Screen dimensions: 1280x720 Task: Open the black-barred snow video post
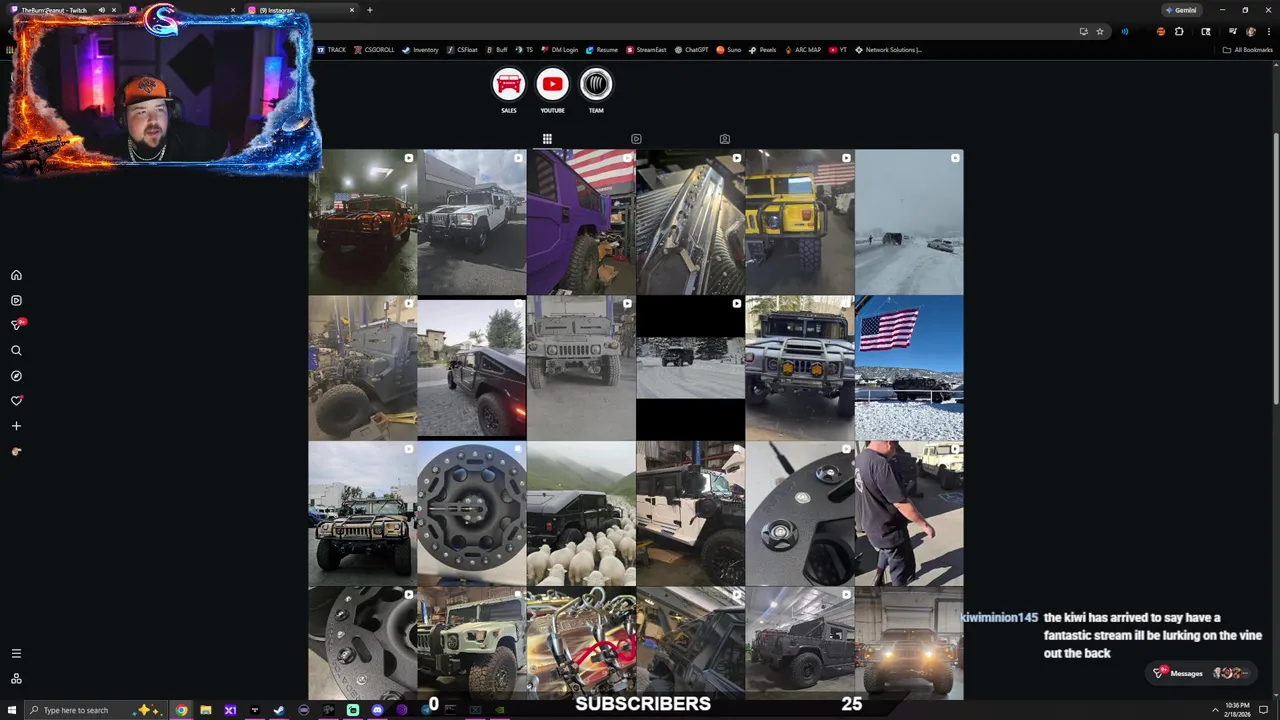coord(690,368)
